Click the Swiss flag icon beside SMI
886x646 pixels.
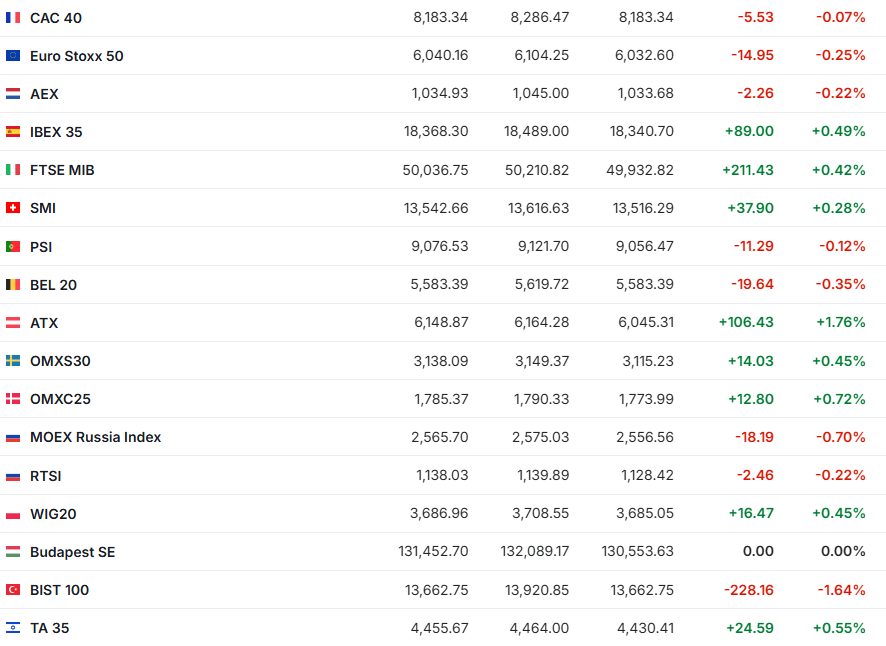click(x=13, y=208)
